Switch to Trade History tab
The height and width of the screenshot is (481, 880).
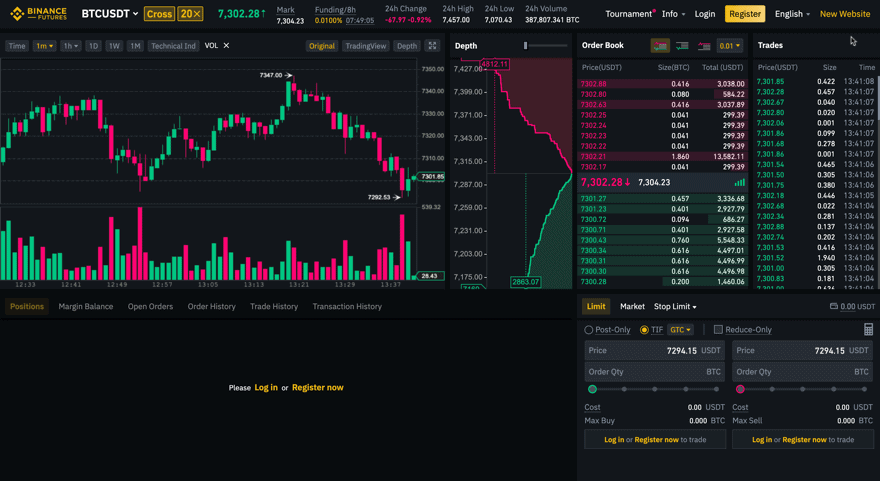pyautogui.click(x=274, y=306)
